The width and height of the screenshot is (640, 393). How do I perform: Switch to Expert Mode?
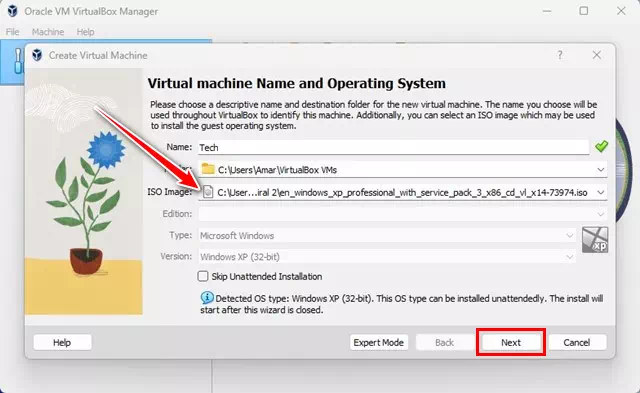pyautogui.click(x=378, y=342)
